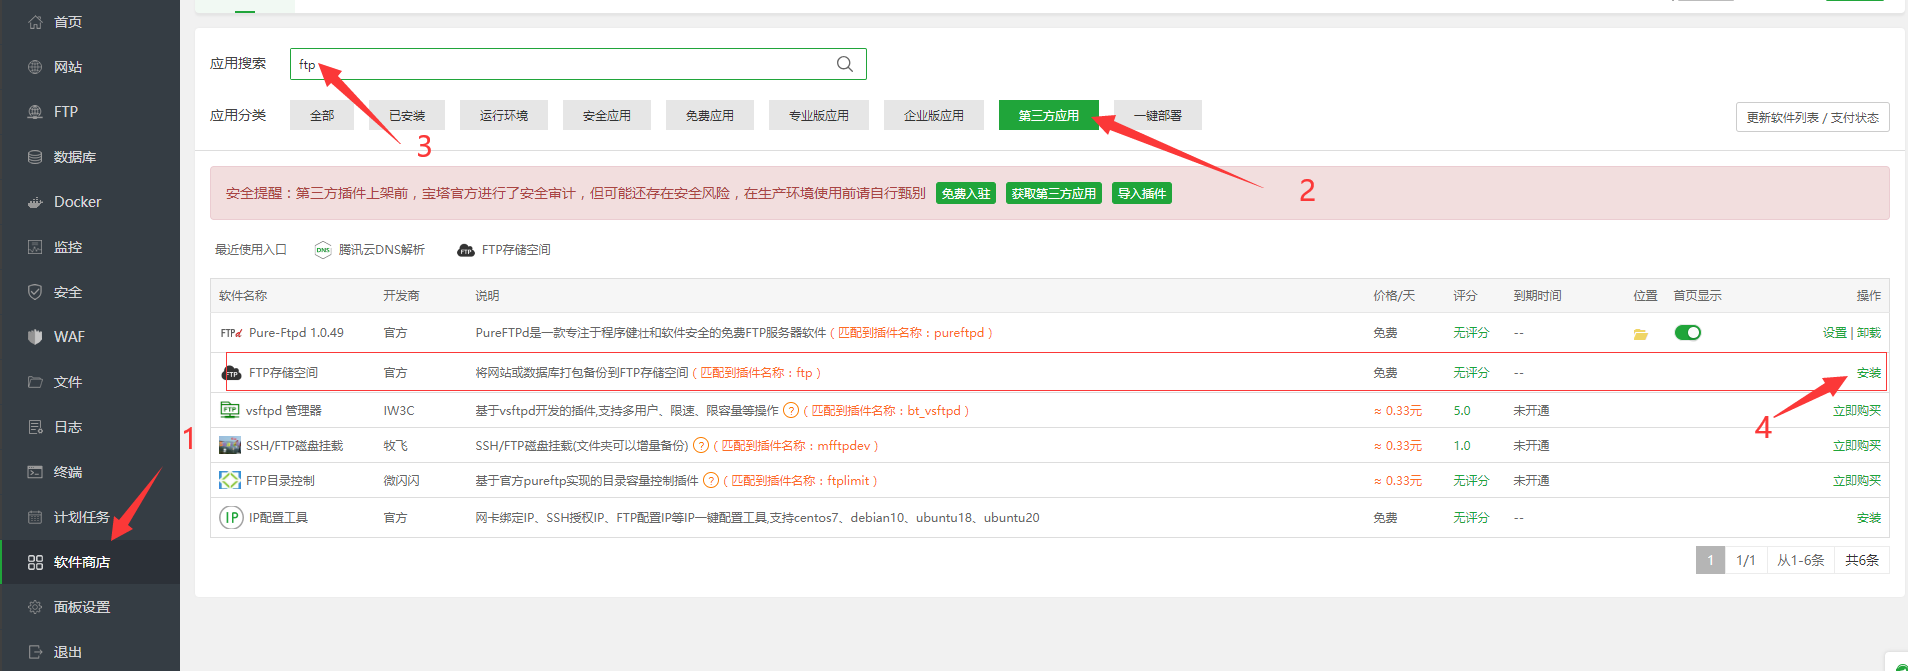Click the Docker sidebar icon
Viewport: 1908px width, 671px height.
35,202
